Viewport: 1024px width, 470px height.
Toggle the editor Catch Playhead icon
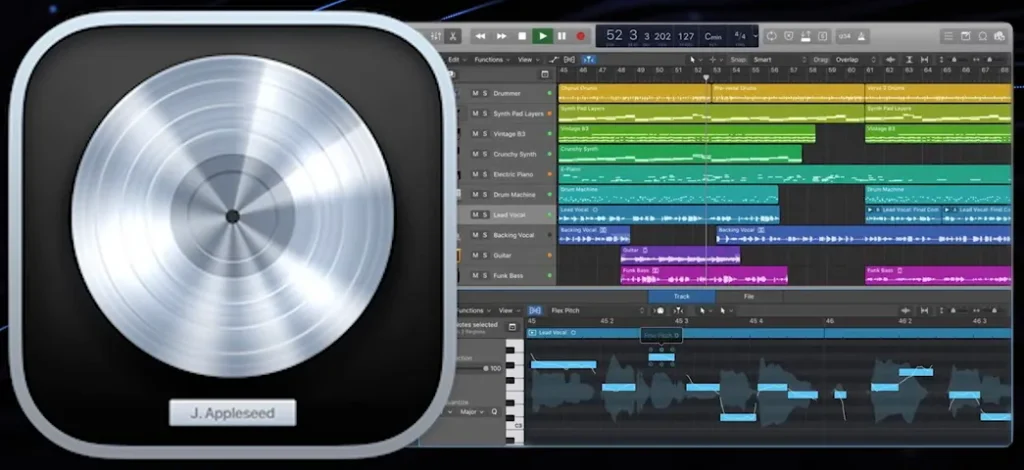tap(679, 311)
